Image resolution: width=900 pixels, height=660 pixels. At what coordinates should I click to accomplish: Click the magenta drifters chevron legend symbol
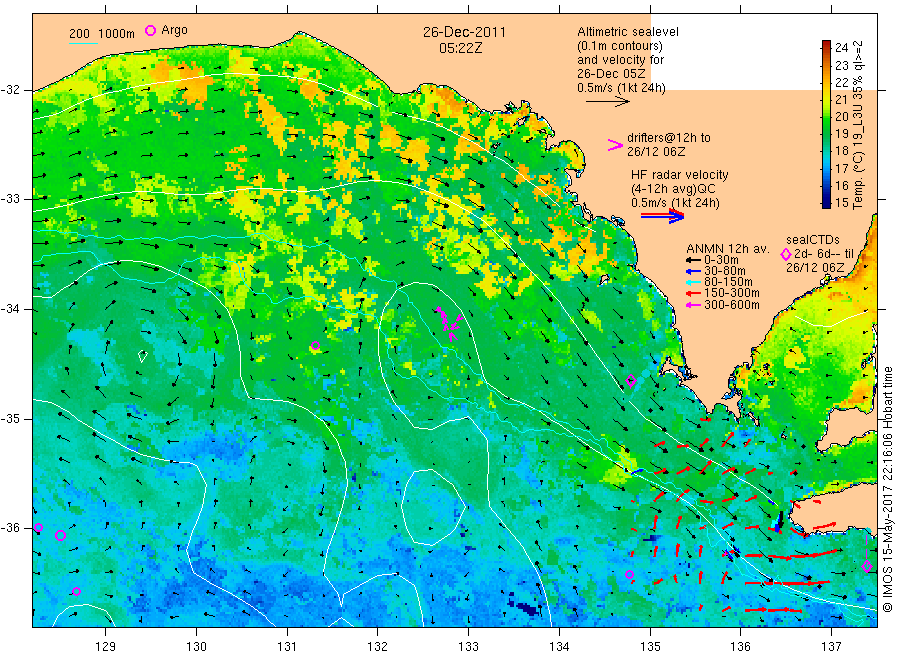point(615,145)
